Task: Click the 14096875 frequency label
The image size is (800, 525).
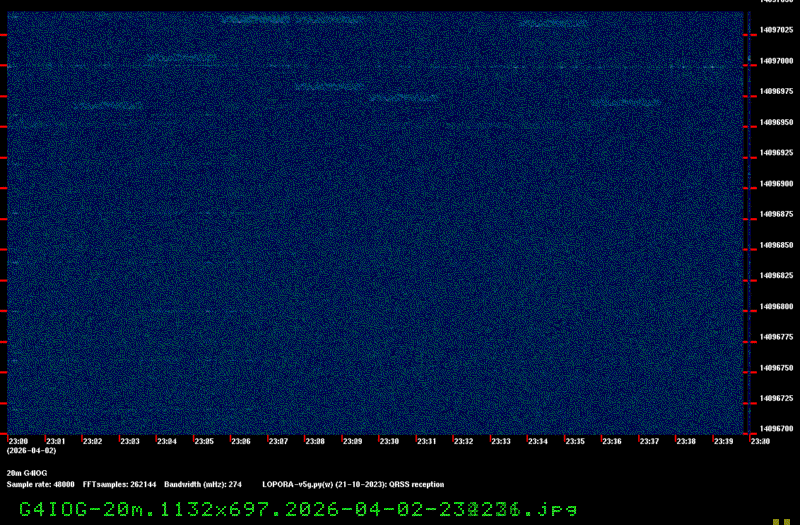Action: click(776, 214)
